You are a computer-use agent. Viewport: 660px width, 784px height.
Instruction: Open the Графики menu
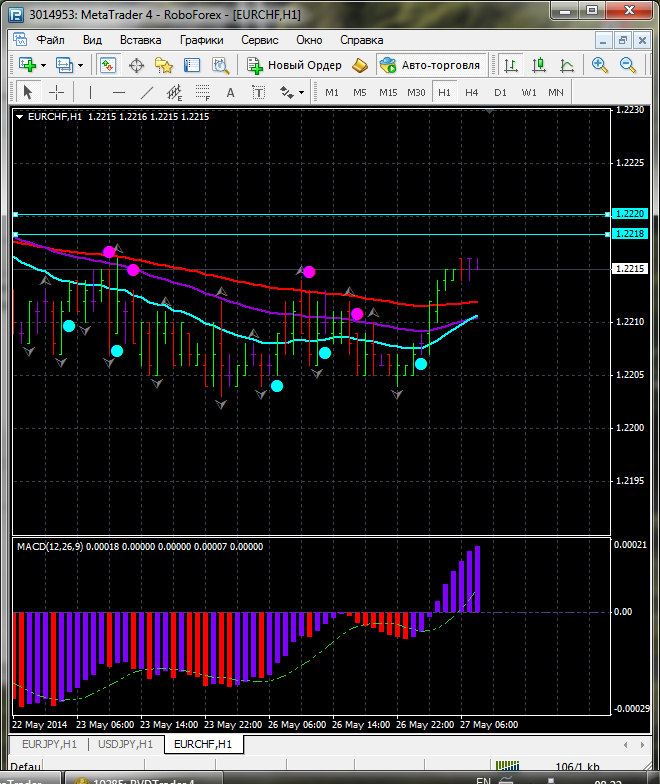pos(201,40)
